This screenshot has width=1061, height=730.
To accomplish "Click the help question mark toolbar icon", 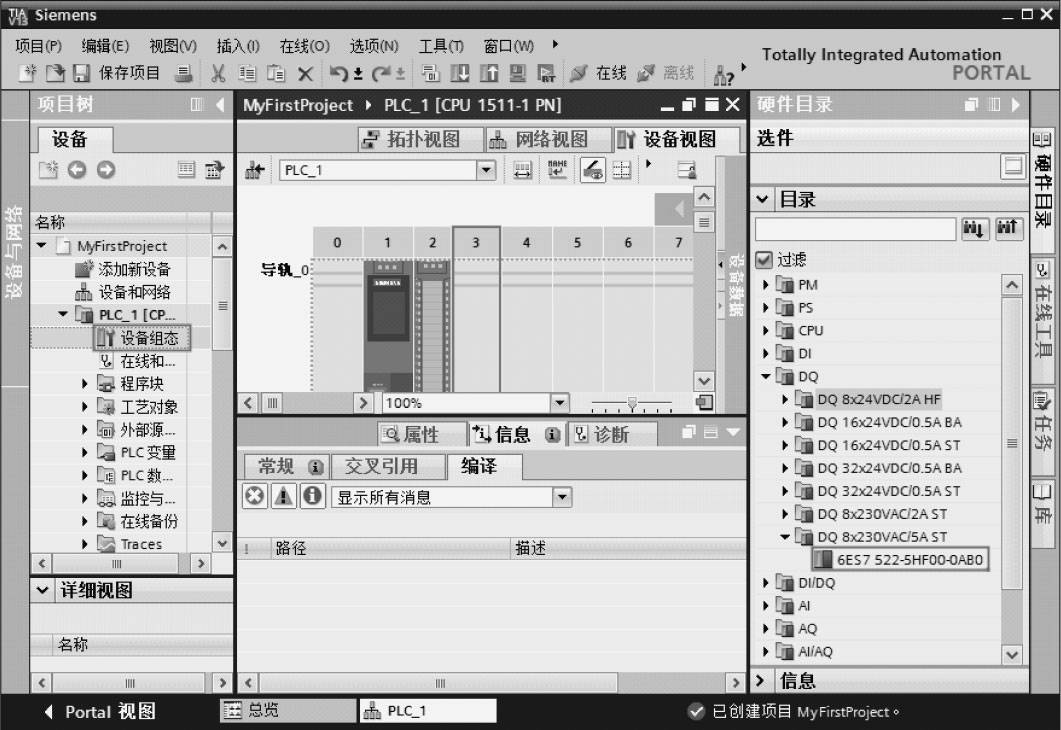I will point(723,75).
